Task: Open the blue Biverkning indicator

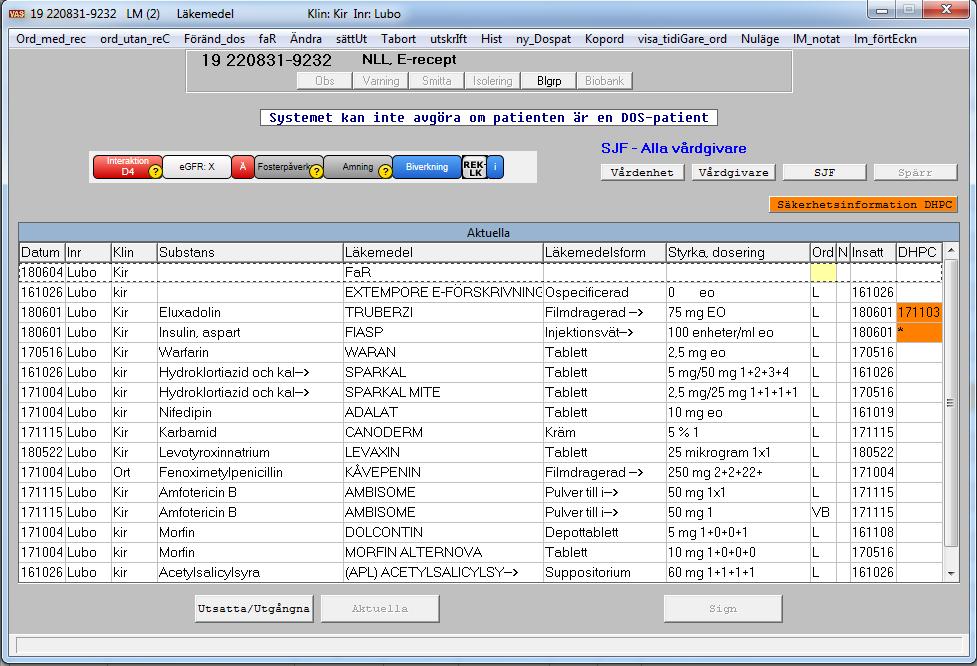Action: [427, 167]
